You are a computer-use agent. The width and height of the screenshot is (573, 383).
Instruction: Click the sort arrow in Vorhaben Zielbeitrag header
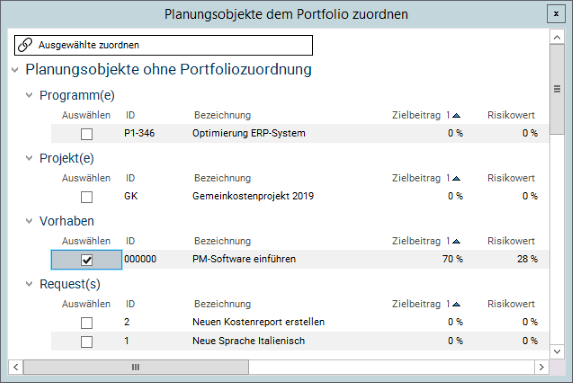(456, 242)
